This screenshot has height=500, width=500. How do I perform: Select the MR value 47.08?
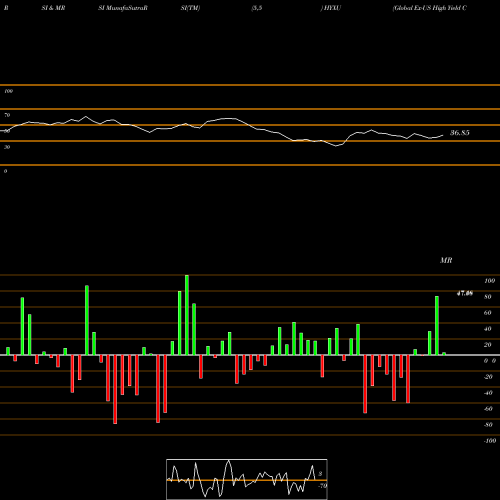point(465,293)
